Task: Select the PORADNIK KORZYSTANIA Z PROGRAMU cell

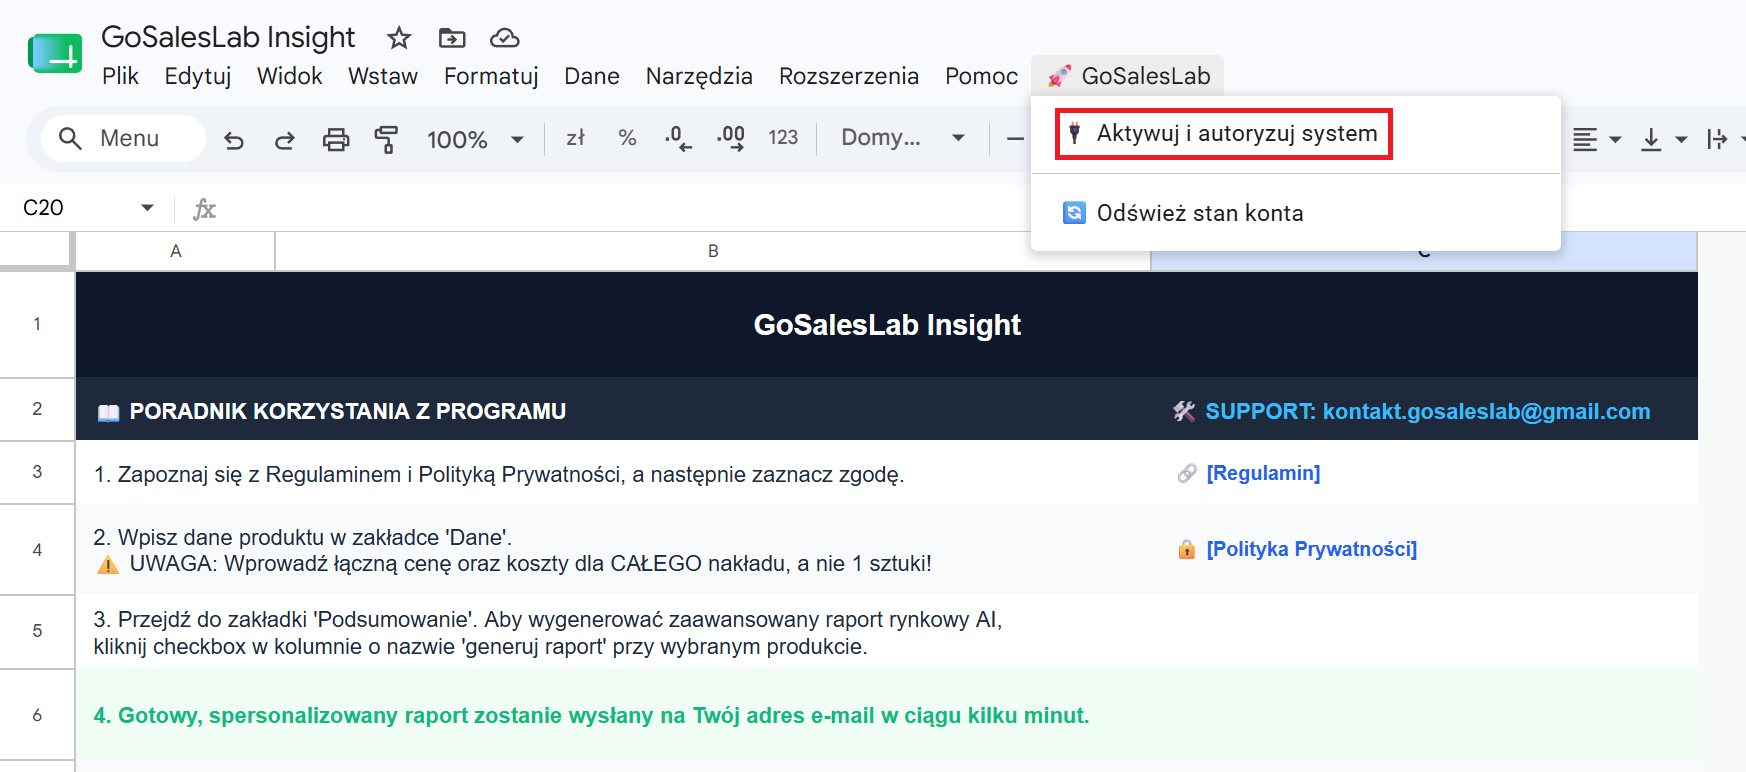Action: 614,411
